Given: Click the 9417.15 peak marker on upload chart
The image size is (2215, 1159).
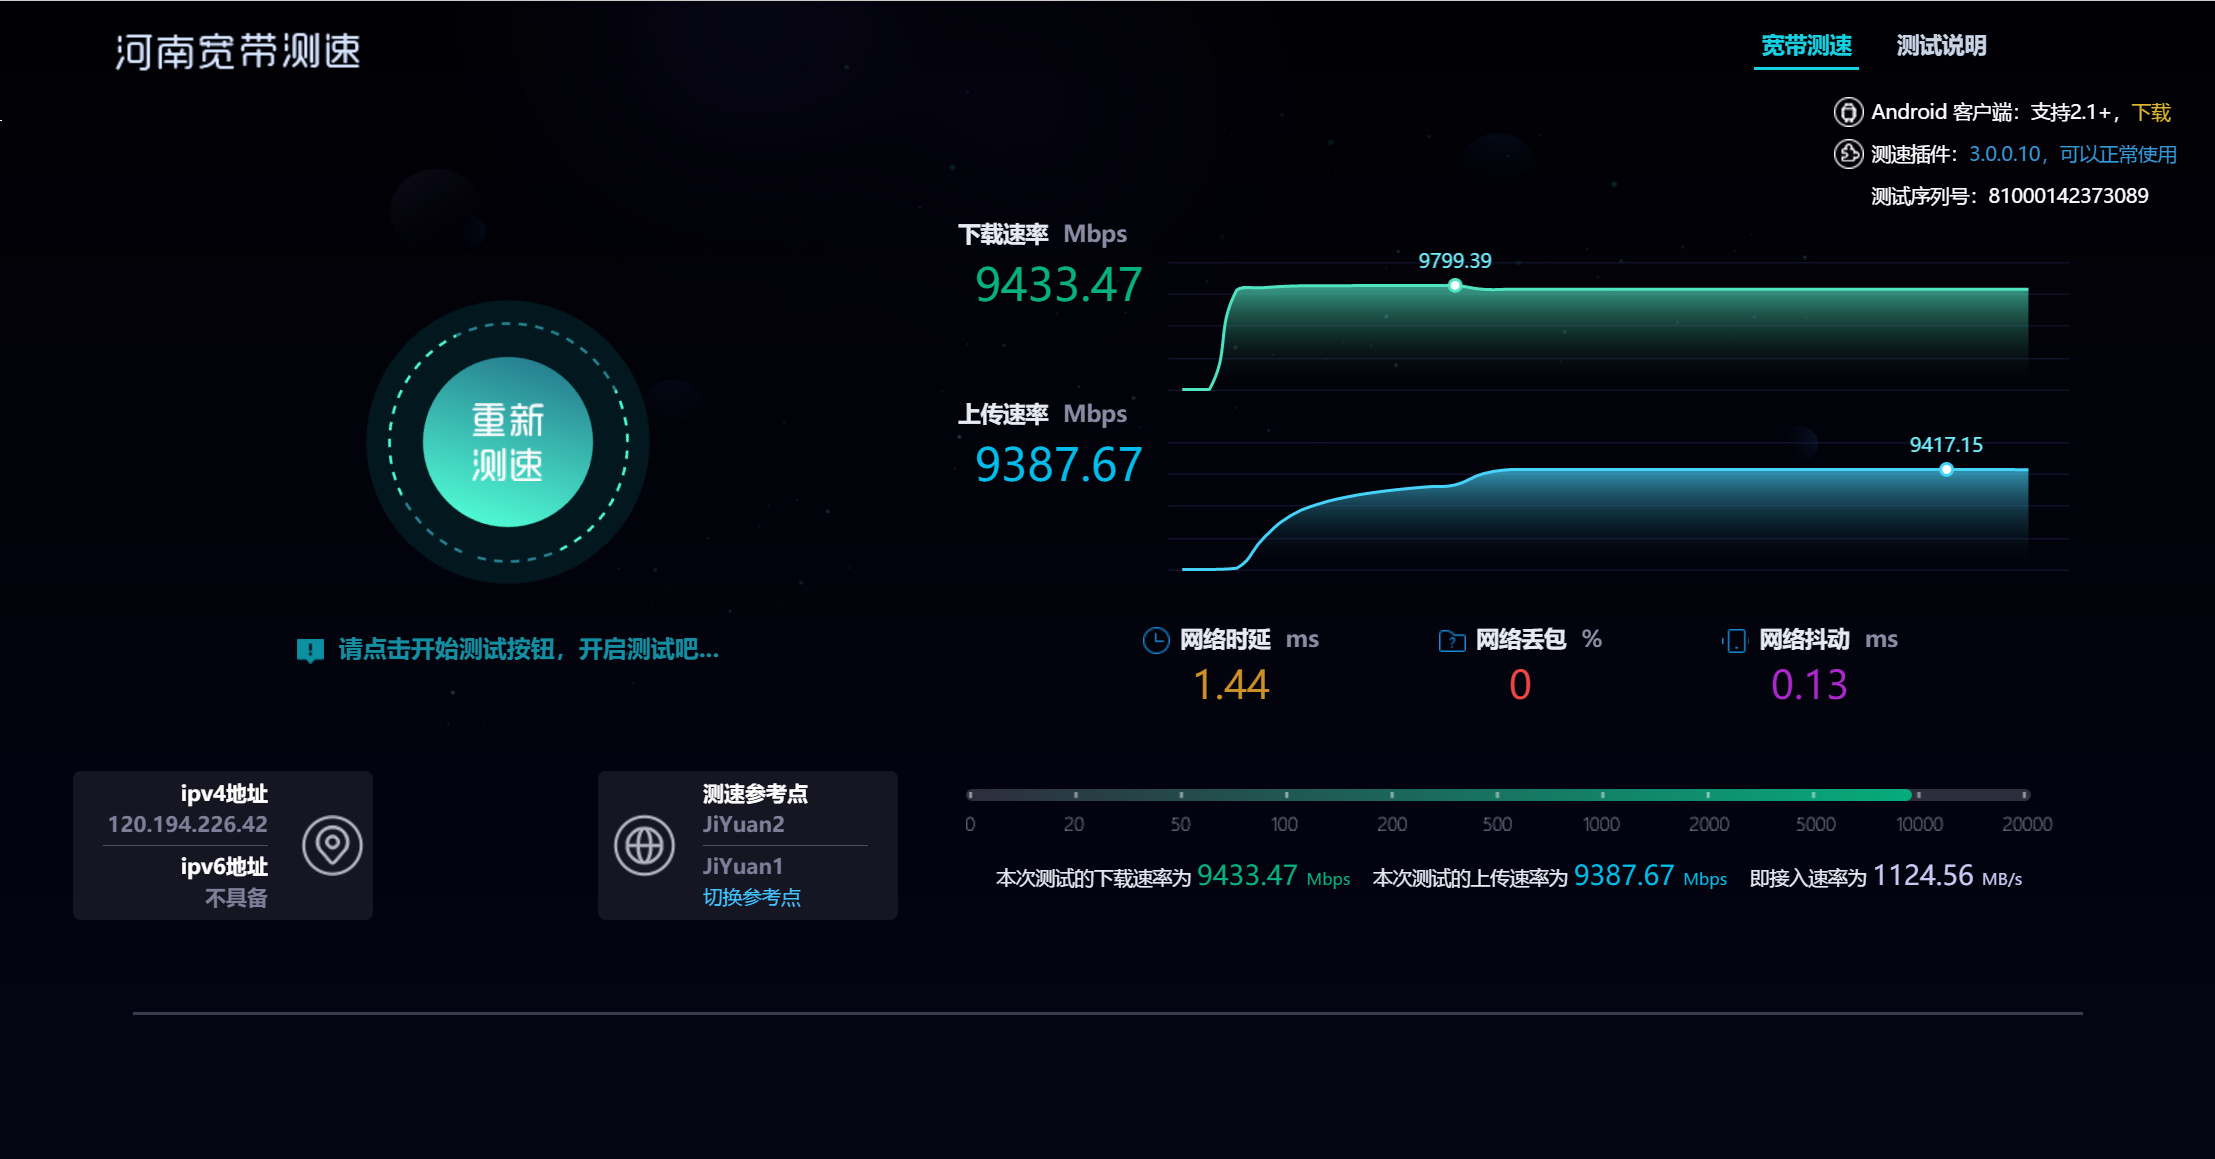Looking at the screenshot, I should [x=1946, y=470].
